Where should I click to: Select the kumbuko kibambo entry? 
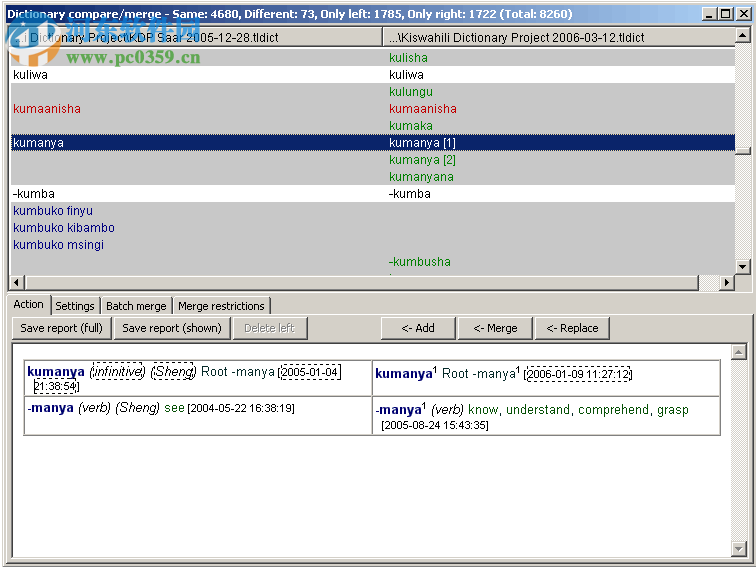click(64, 228)
